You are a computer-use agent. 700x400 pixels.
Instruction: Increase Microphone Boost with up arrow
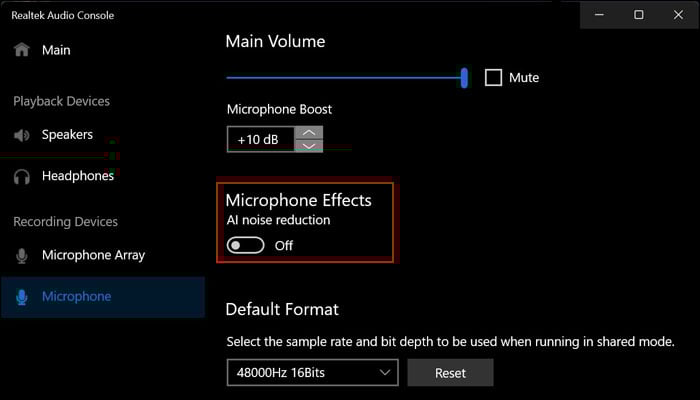click(x=309, y=133)
